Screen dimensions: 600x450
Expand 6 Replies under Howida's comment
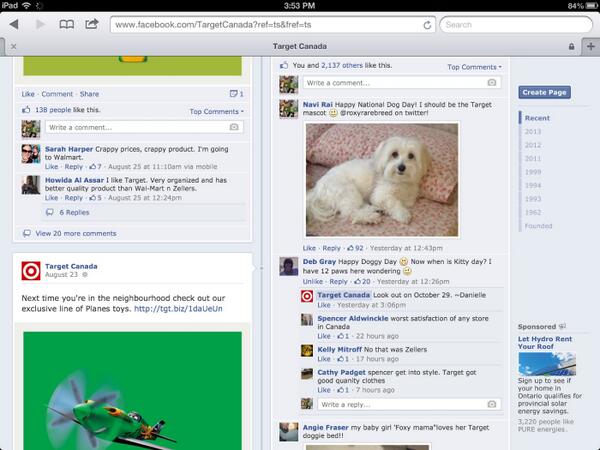tap(74, 212)
